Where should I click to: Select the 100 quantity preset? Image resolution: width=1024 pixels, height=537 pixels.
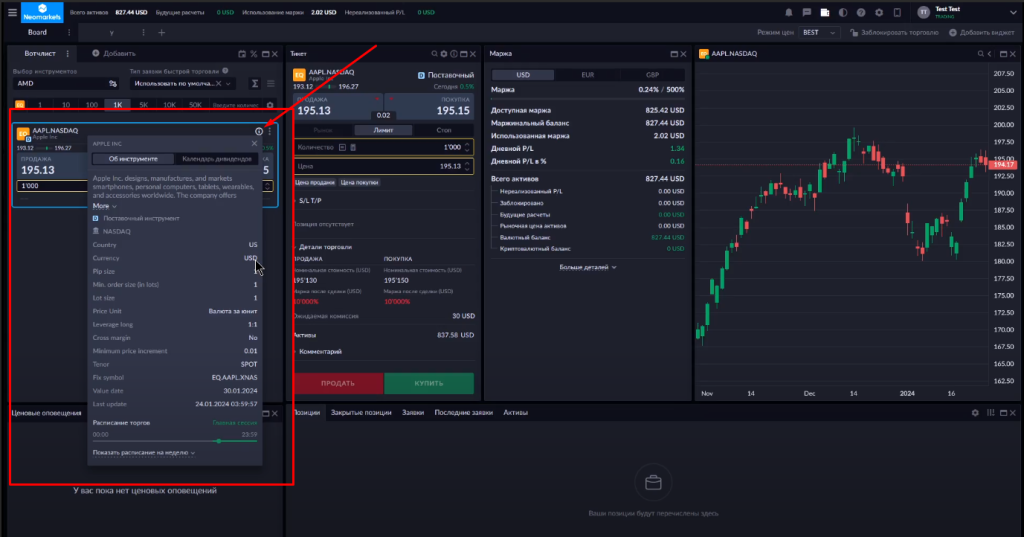point(91,105)
